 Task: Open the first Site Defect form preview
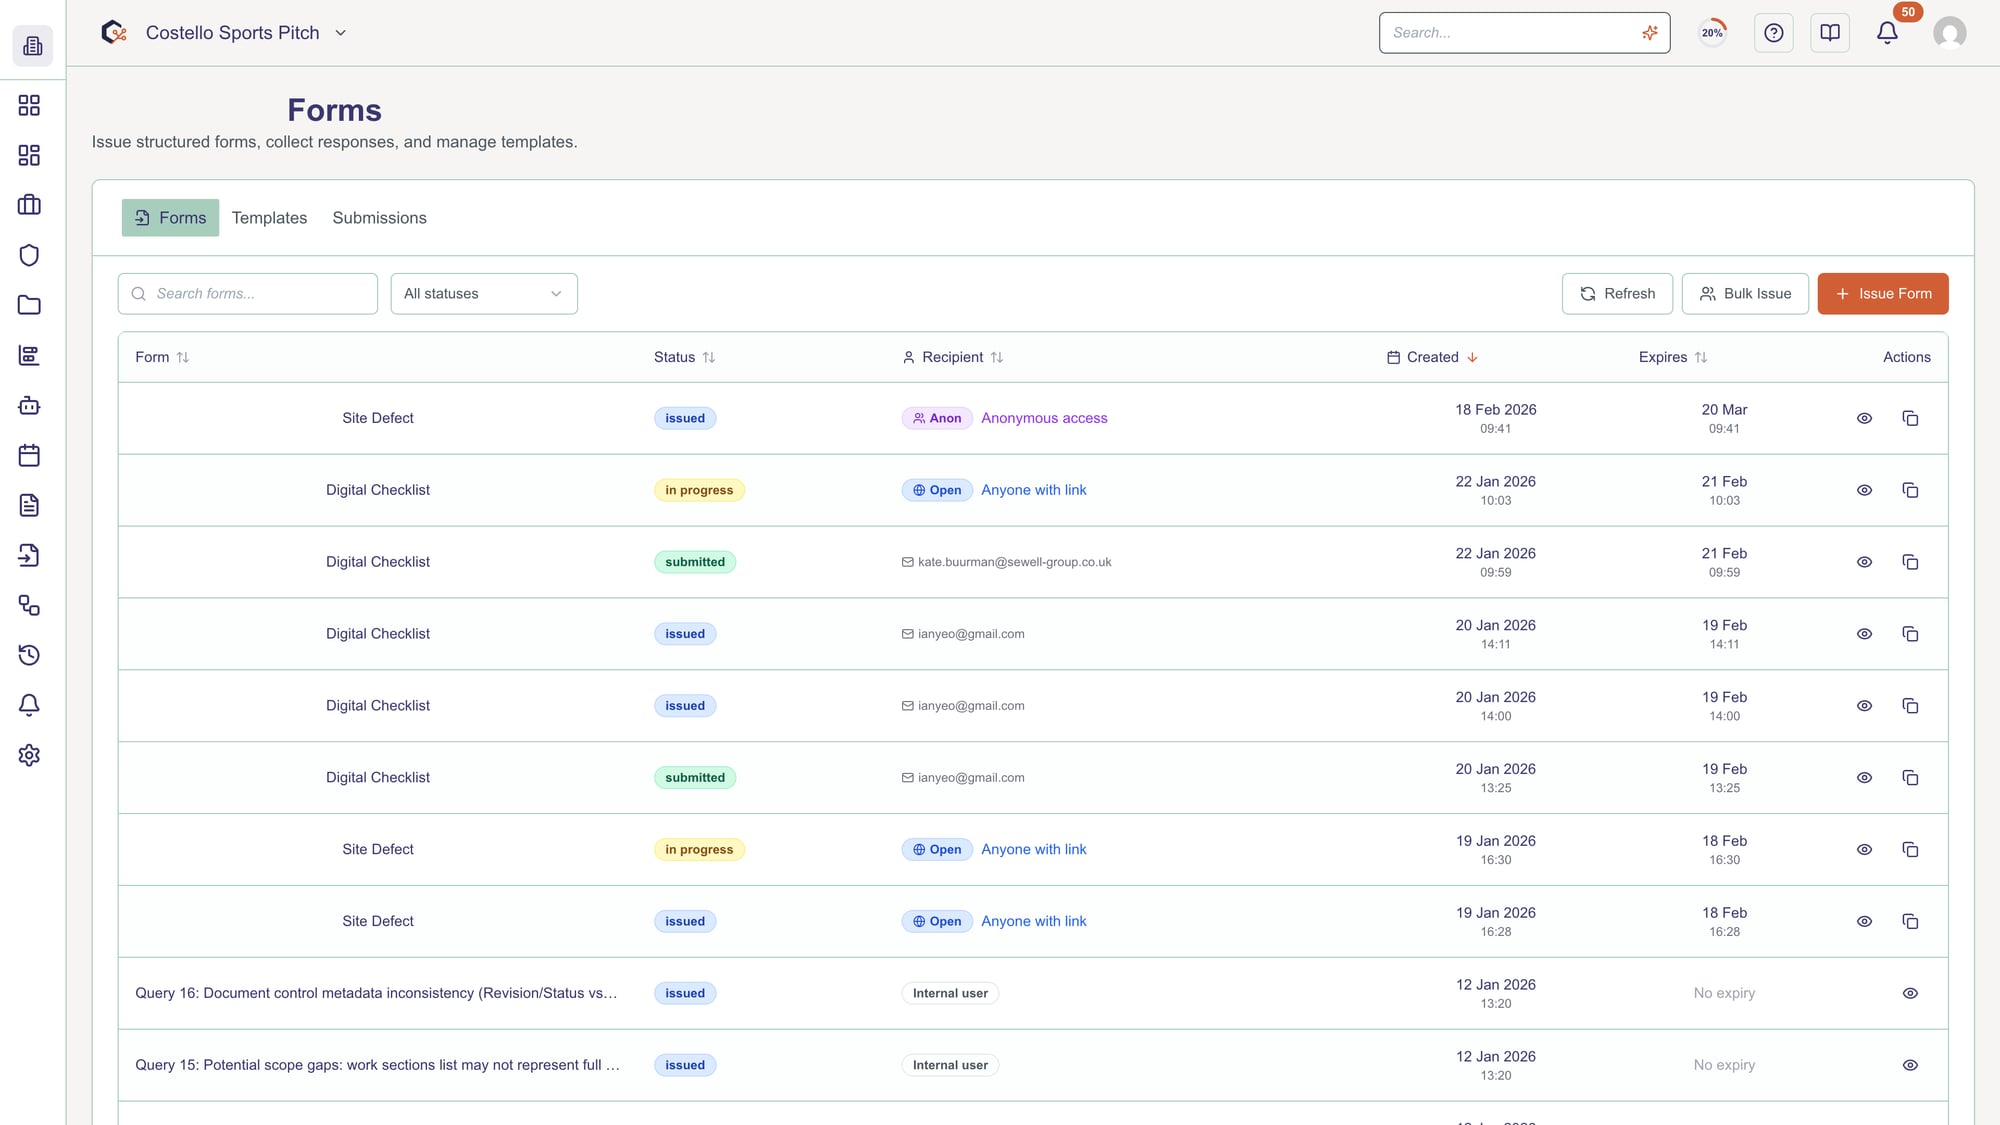pyautogui.click(x=1864, y=418)
